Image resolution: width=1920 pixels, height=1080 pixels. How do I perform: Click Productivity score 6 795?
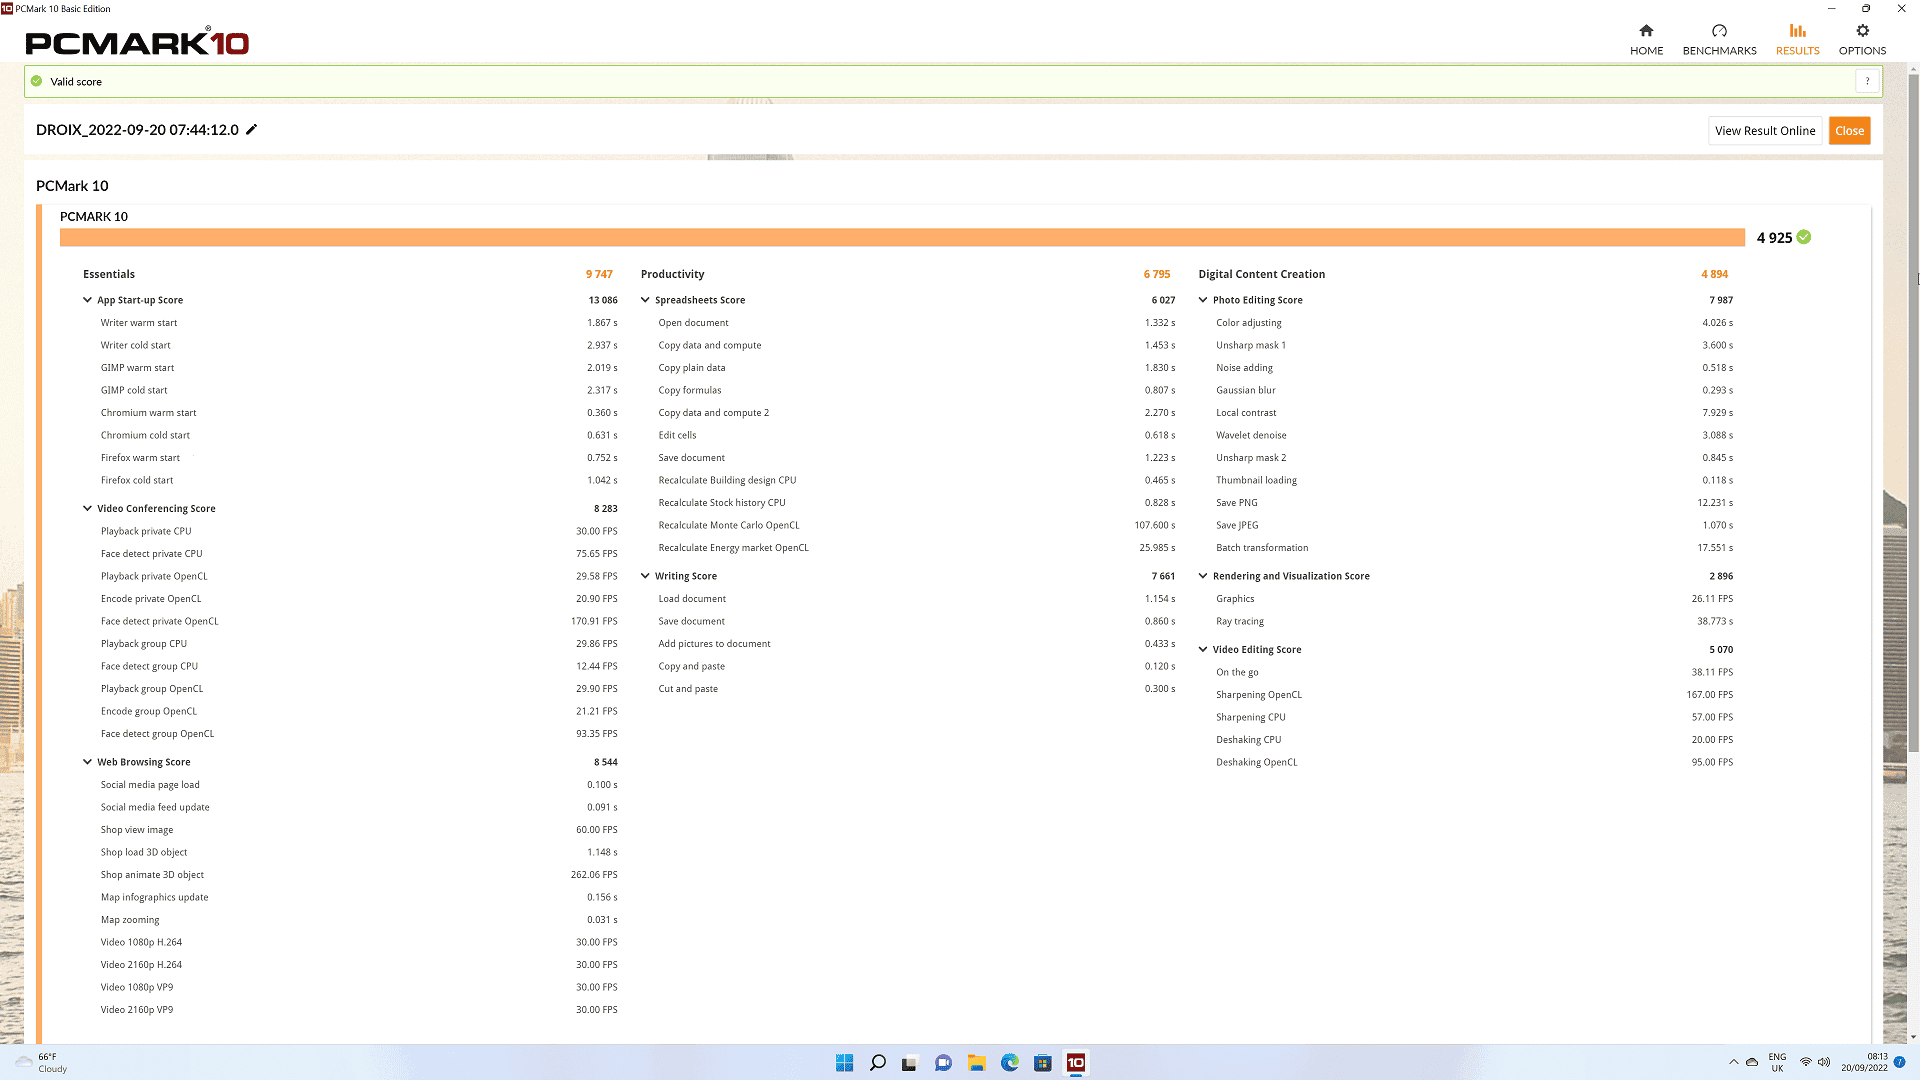tap(1157, 274)
